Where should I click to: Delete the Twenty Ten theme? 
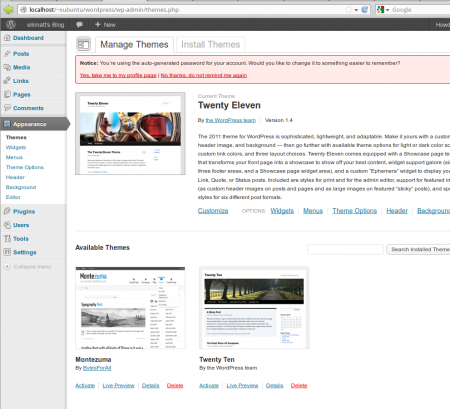click(299, 386)
